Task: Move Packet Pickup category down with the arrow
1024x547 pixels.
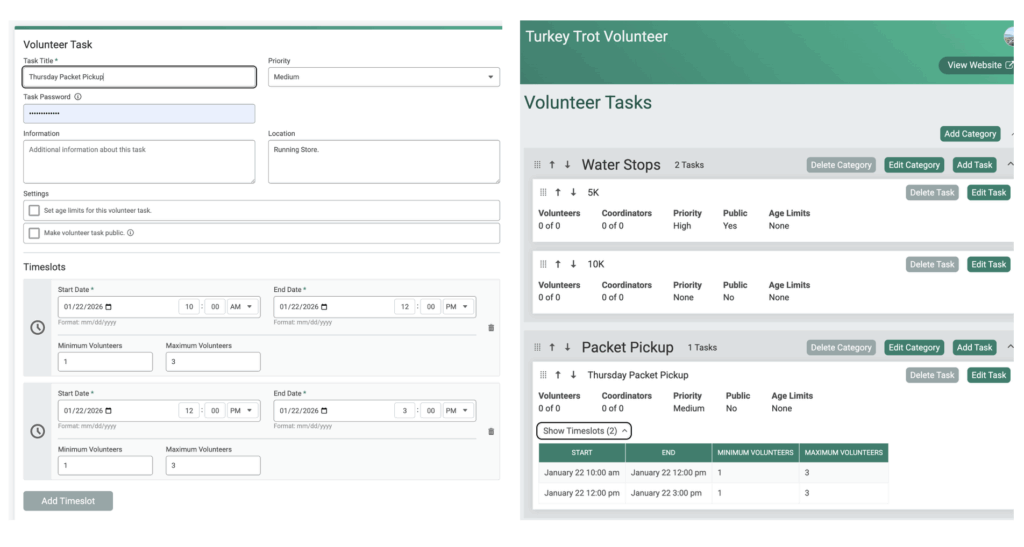Action: [567, 347]
